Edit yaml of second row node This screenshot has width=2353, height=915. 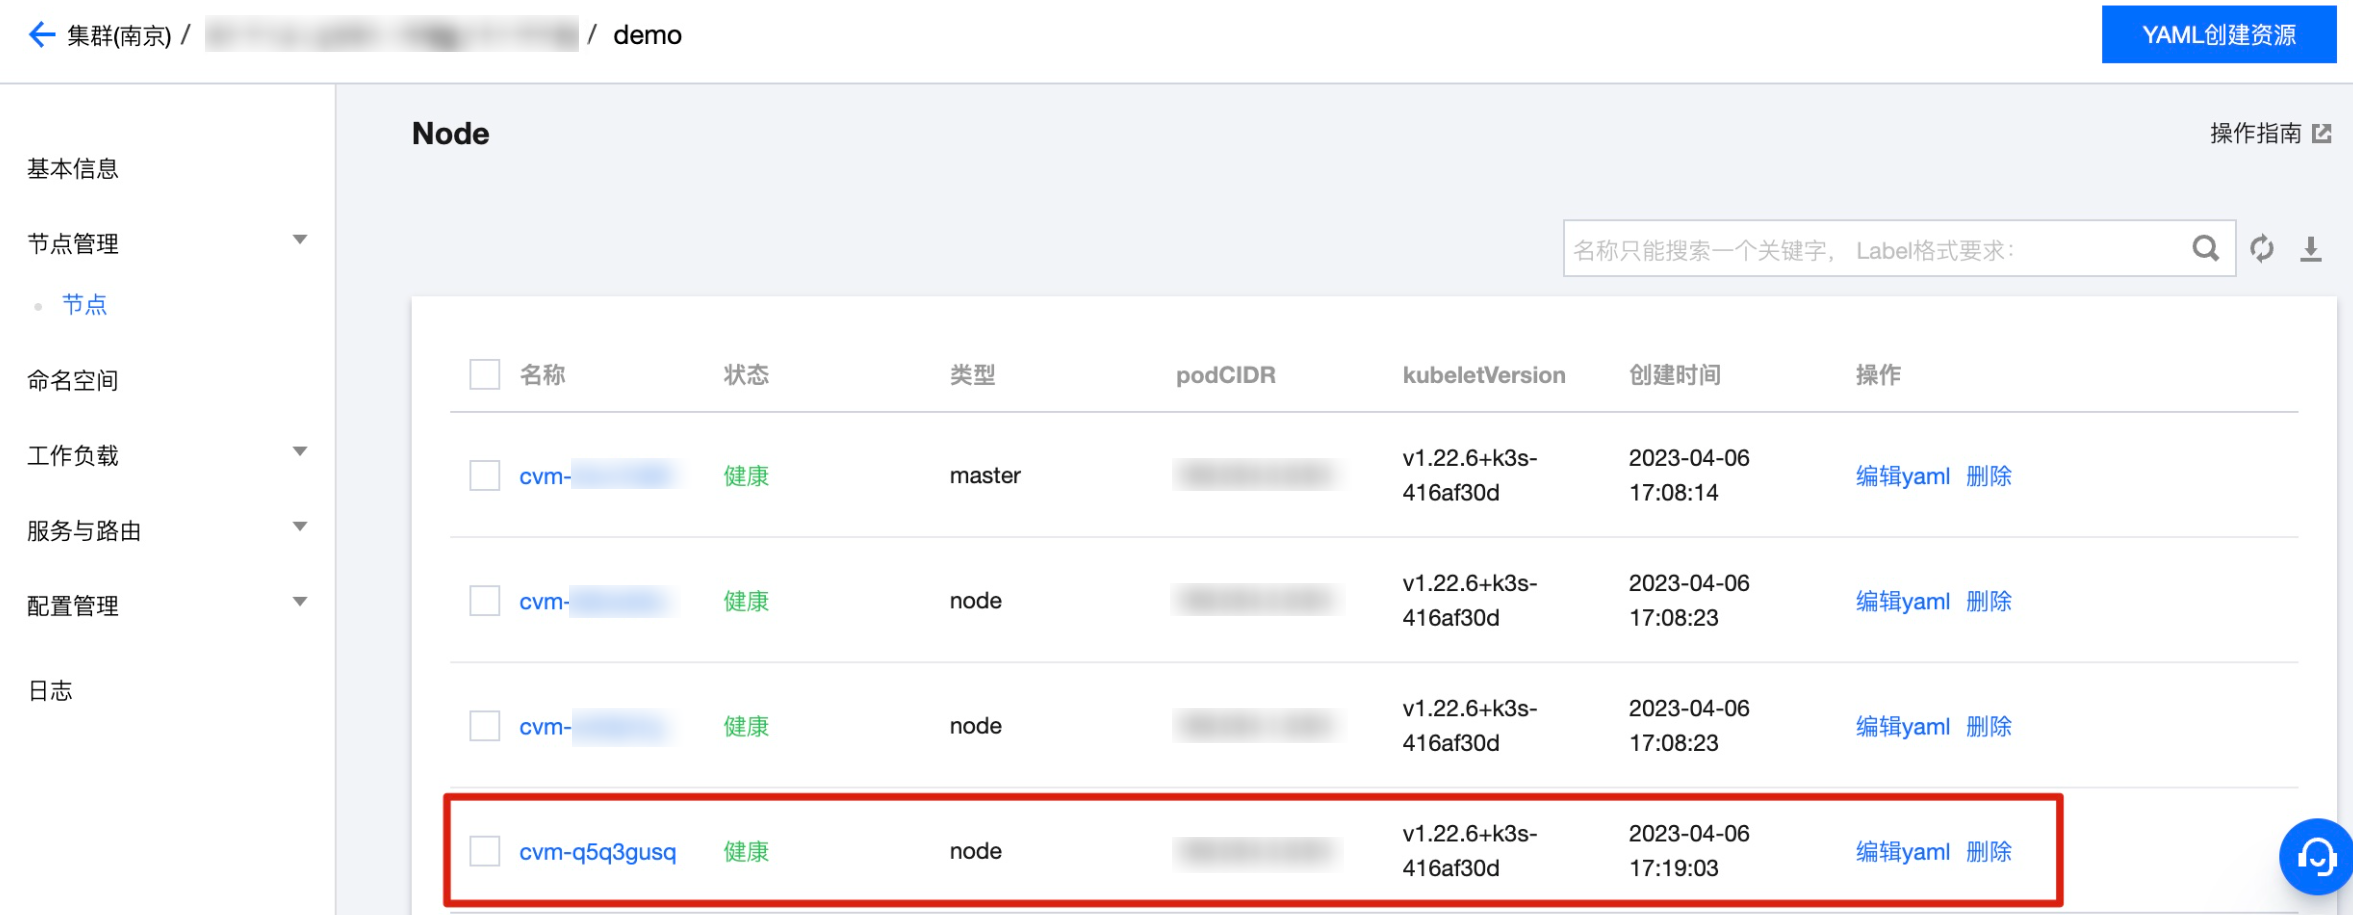click(x=1903, y=601)
